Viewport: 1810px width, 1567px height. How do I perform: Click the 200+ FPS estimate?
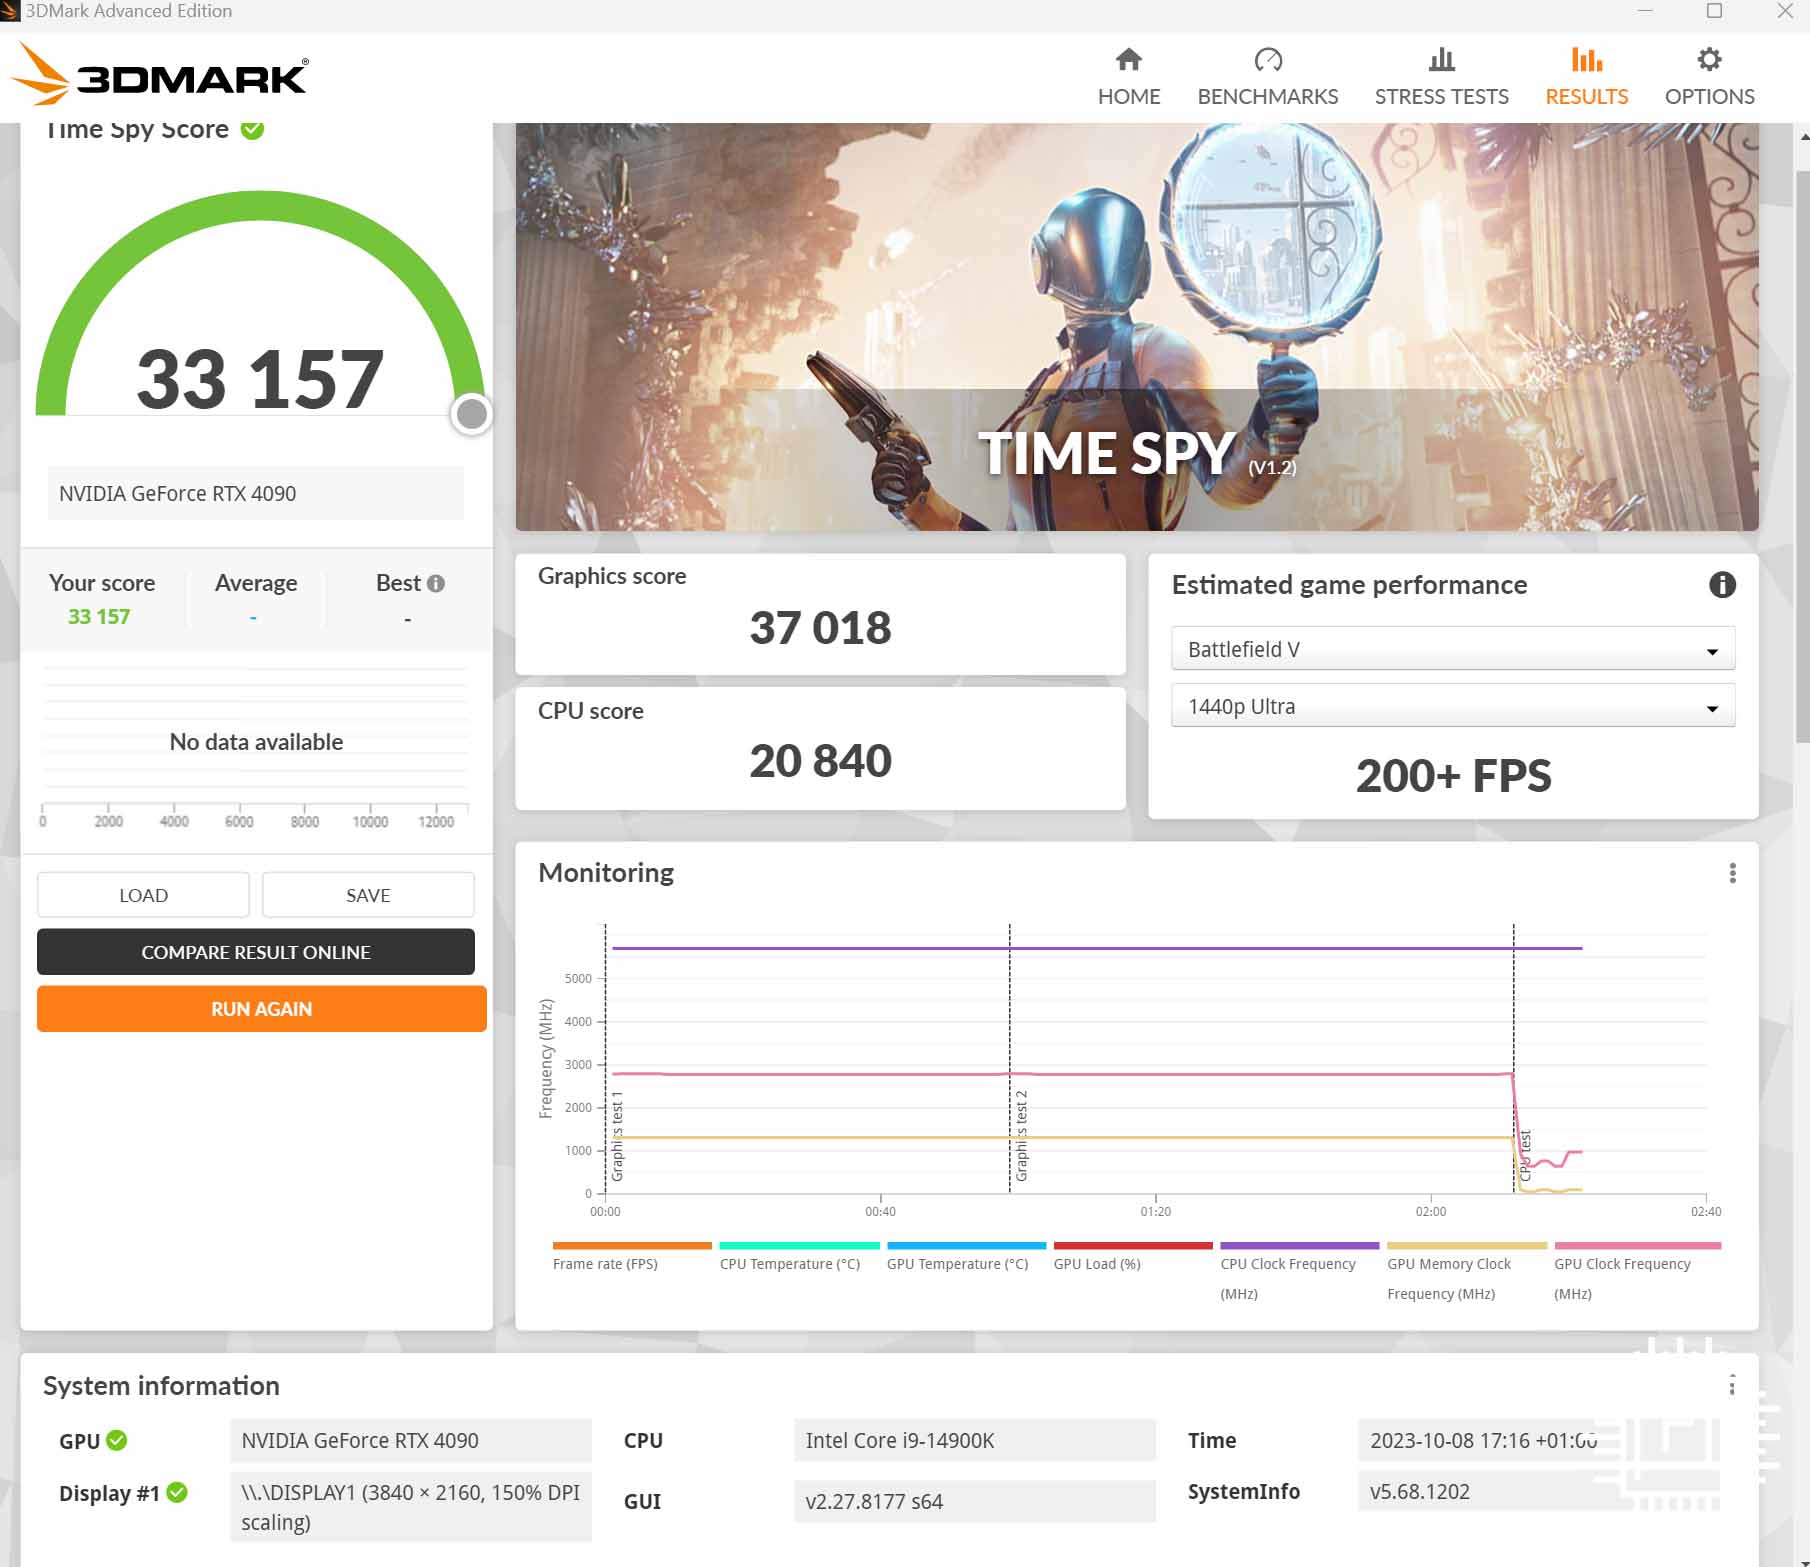[x=1453, y=776]
